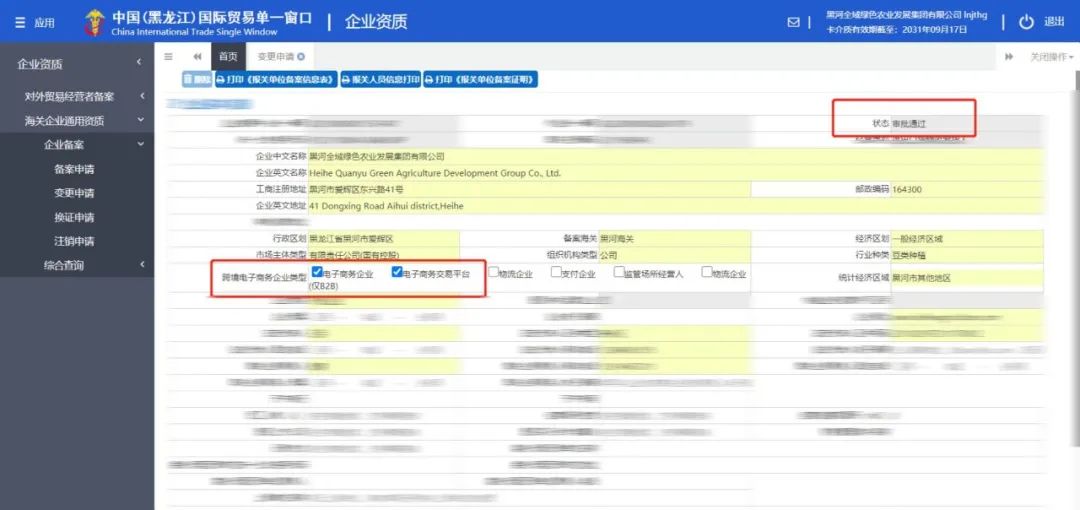This screenshot has height=510, width=1080.
Task: Click 报关人员信息打印 button
Action: coord(380,80)
